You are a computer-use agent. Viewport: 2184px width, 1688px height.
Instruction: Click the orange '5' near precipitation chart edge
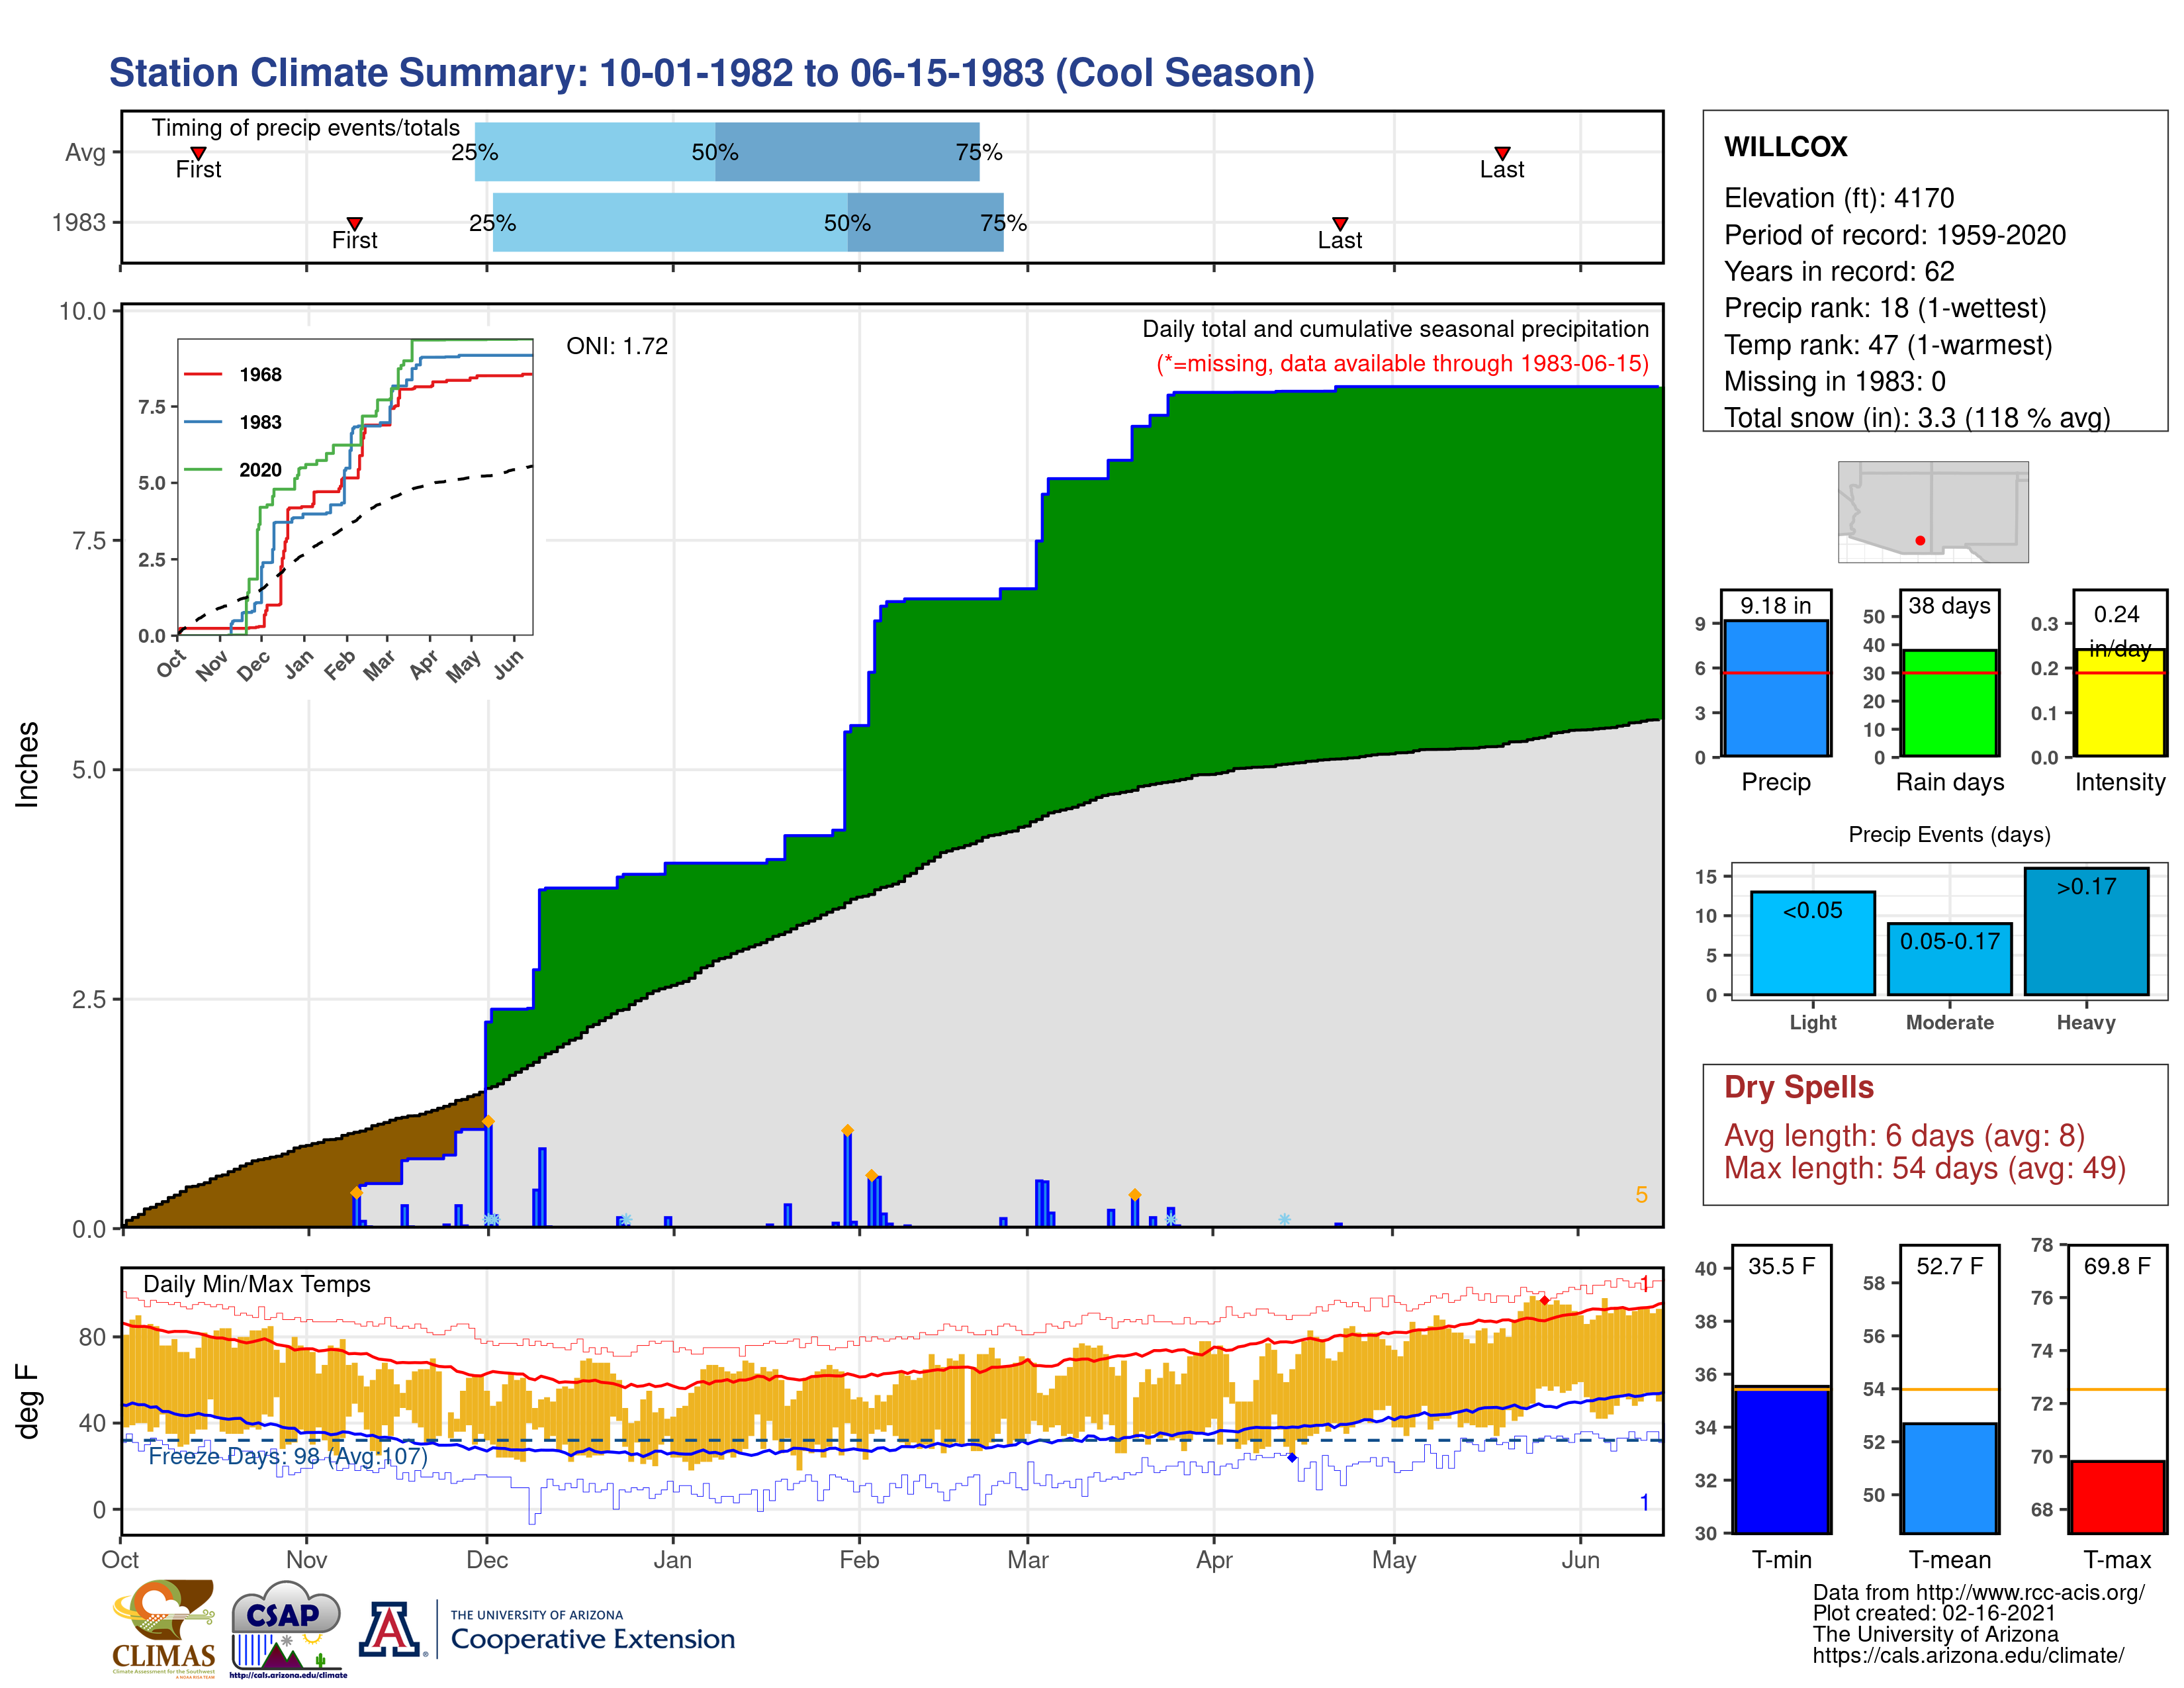1641,1195
